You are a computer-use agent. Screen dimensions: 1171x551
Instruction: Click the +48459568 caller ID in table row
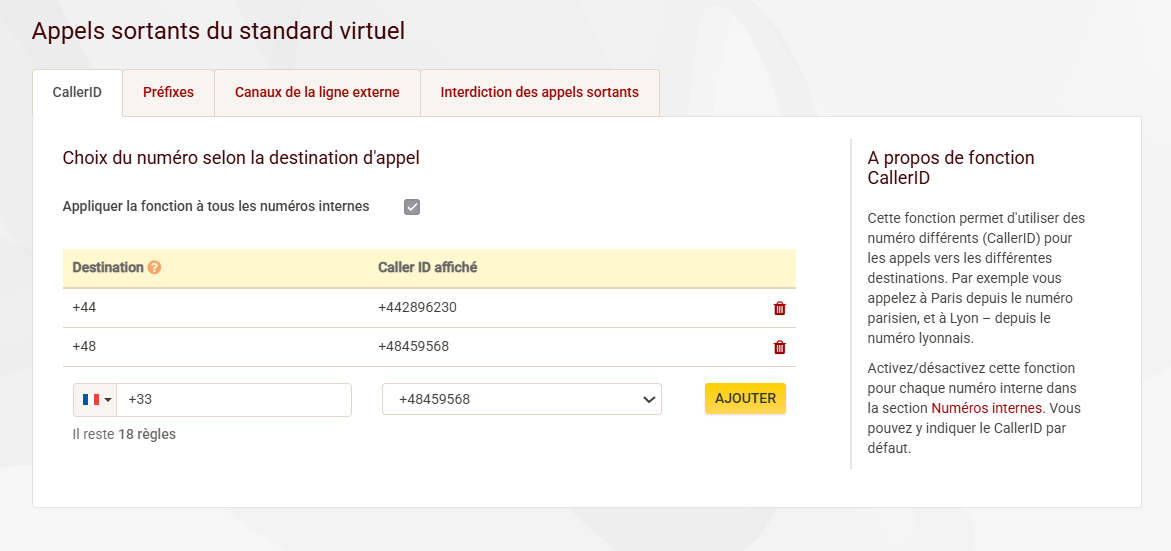(x=414, y=346)
